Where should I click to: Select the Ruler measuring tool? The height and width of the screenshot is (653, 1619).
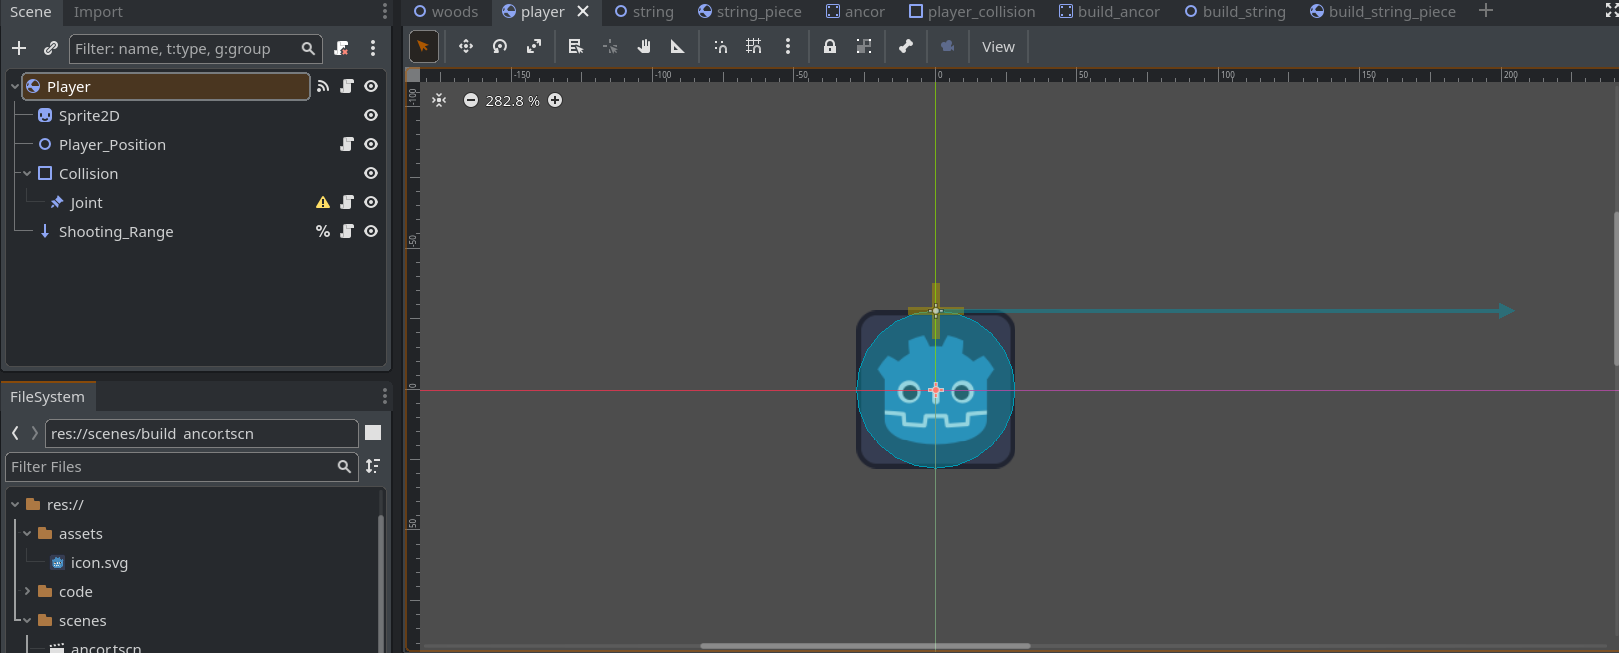[677, 46]
